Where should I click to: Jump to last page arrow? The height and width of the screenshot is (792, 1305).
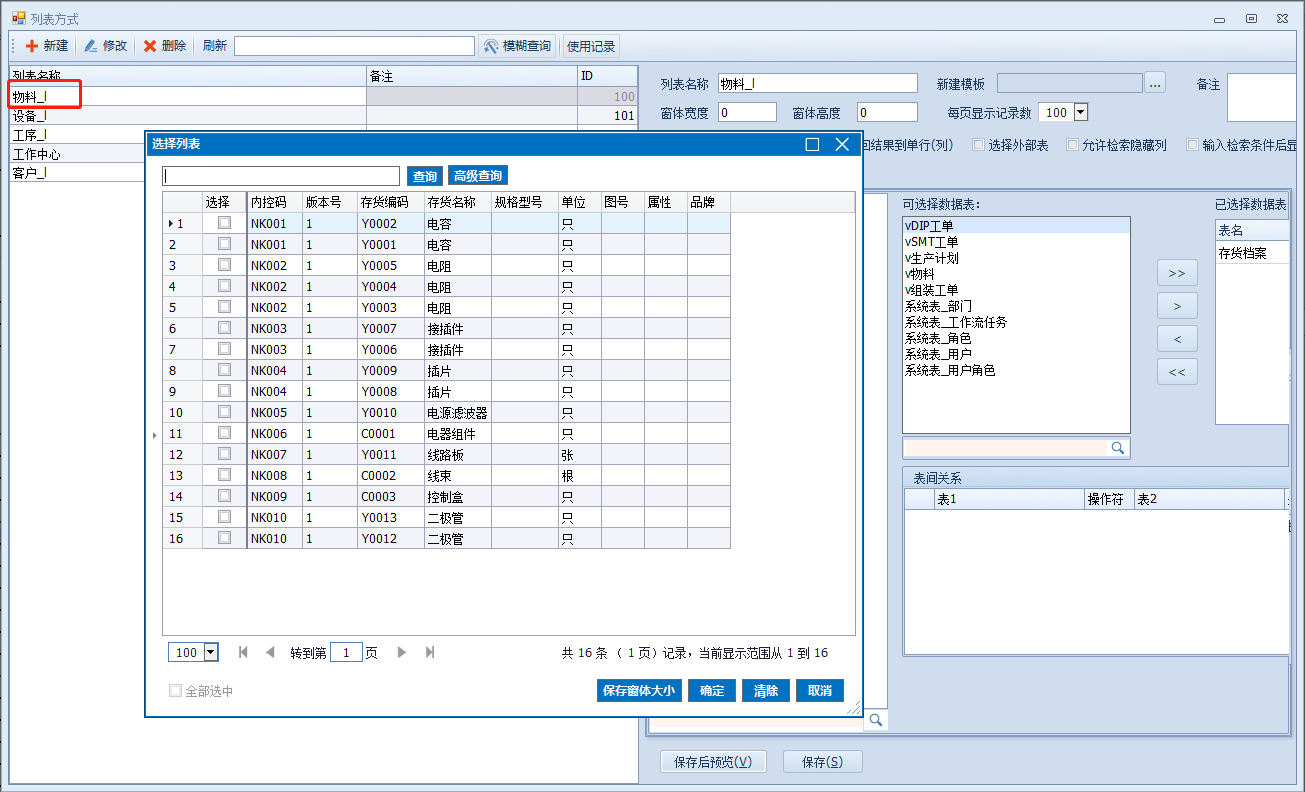[x=430, y=652]
